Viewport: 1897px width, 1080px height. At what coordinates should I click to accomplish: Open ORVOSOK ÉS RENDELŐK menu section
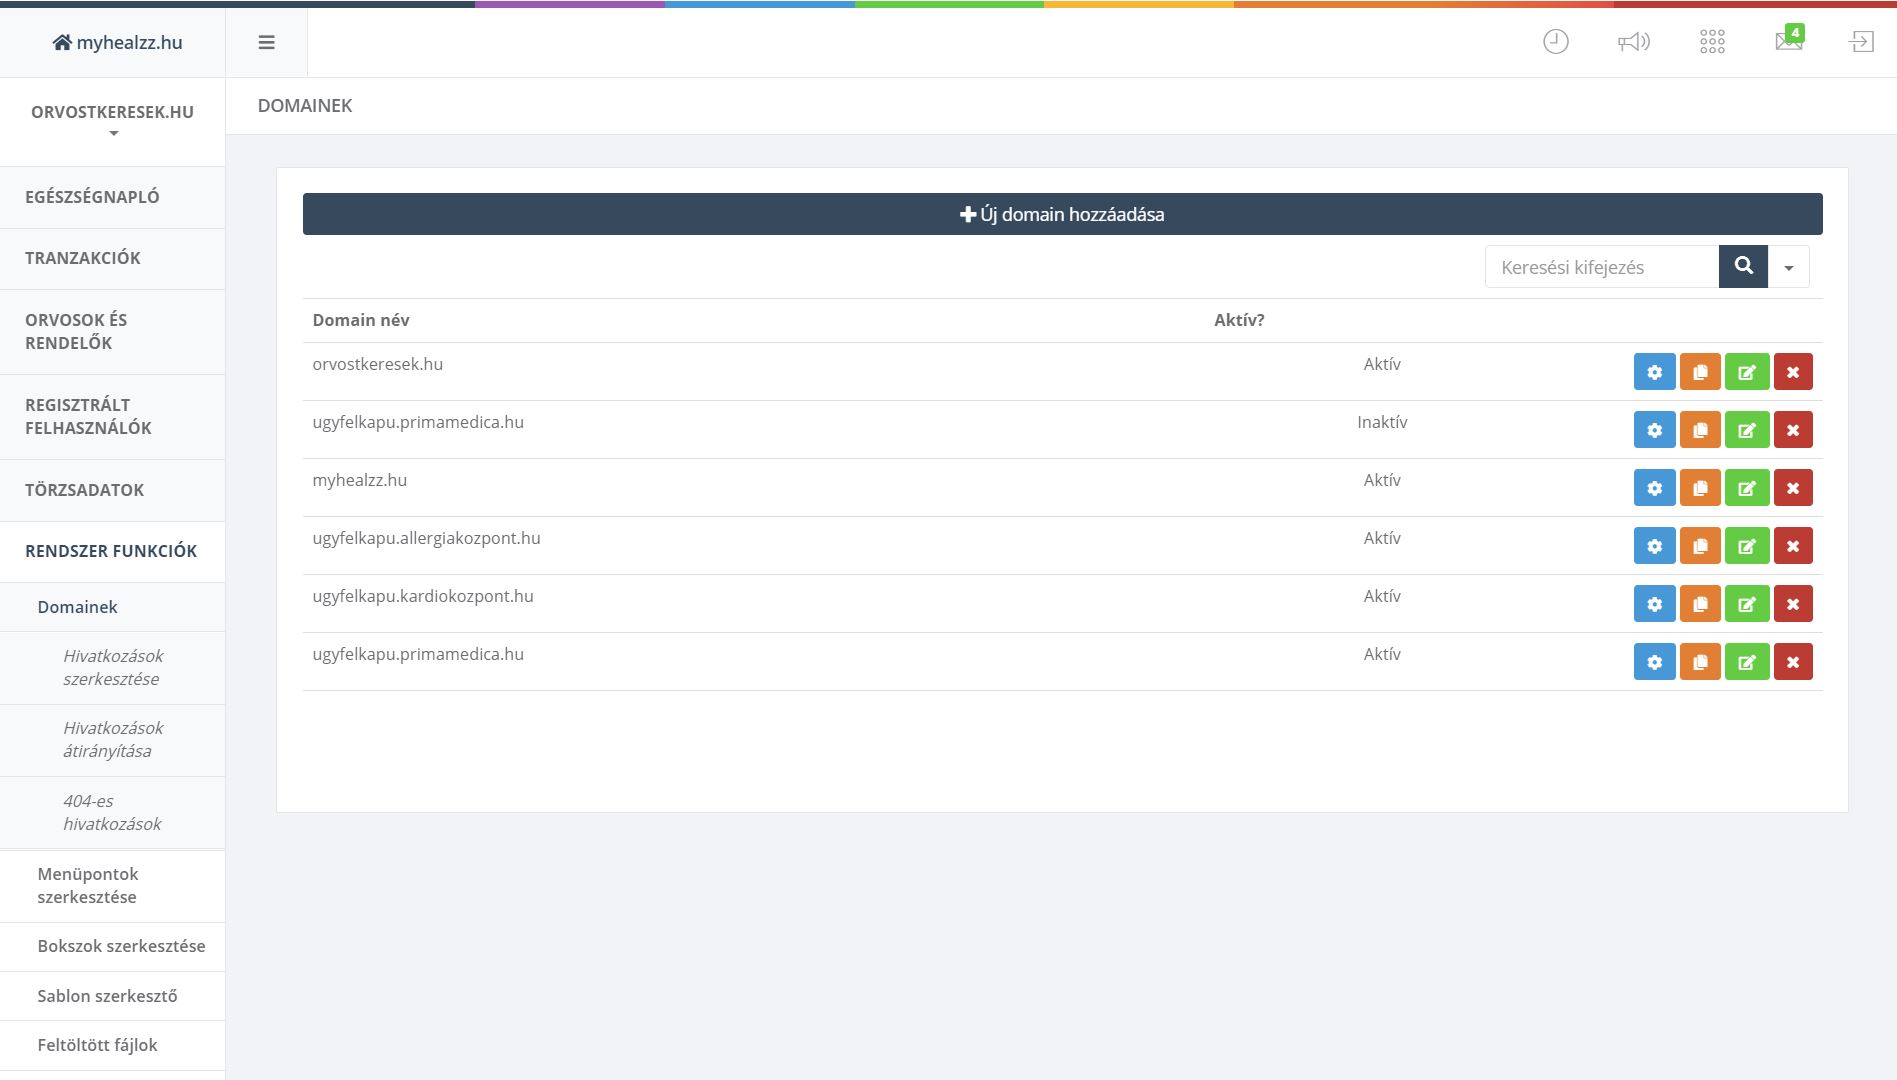click(x=112, y=331)
